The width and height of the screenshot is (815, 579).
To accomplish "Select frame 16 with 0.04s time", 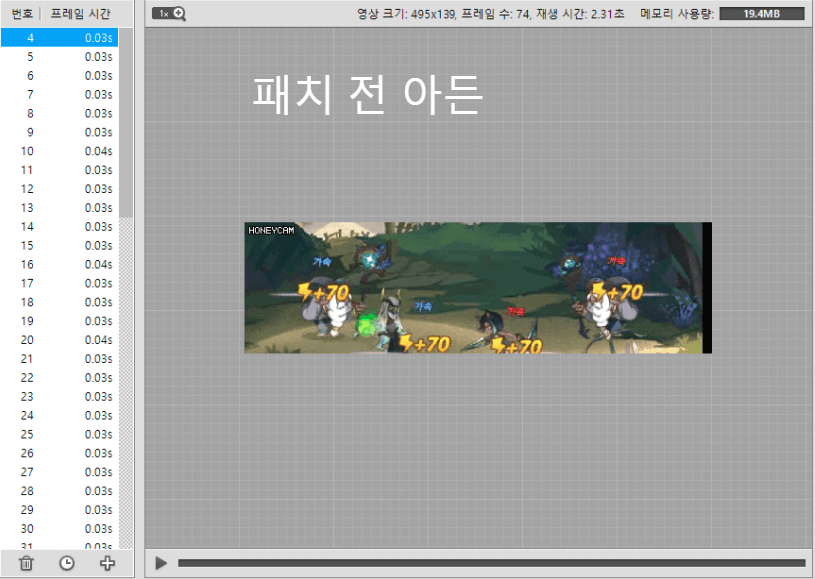I will point(59,264).
